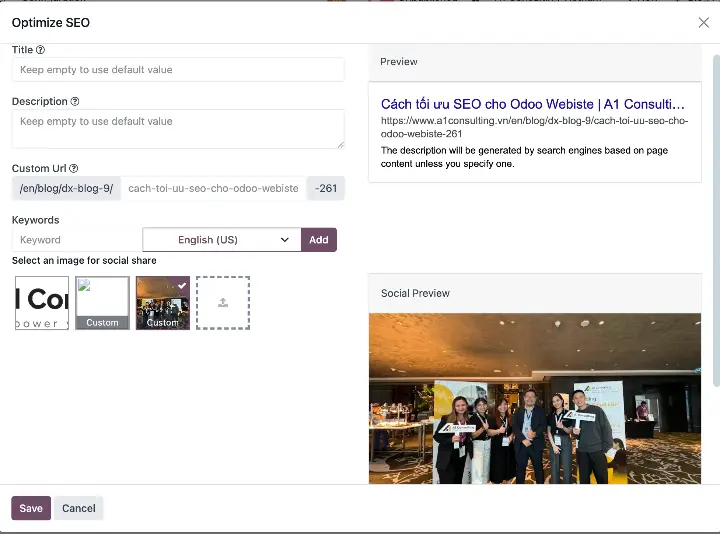Click the dialog's vertical scrollbar
The image size is (720, 534).
715,220
